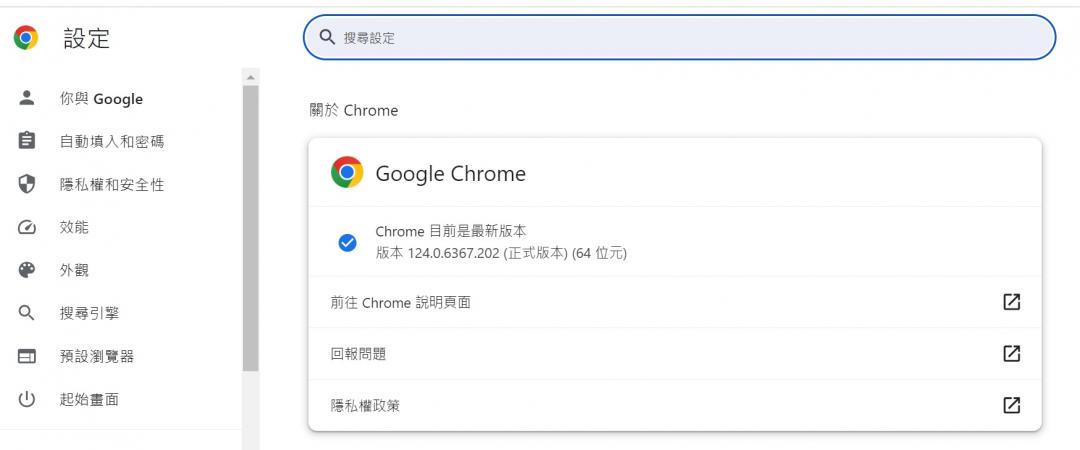The height and width of the screenshot is (450, 1080).
Task: Open the 回報問題 link
Action: point(674,354)
